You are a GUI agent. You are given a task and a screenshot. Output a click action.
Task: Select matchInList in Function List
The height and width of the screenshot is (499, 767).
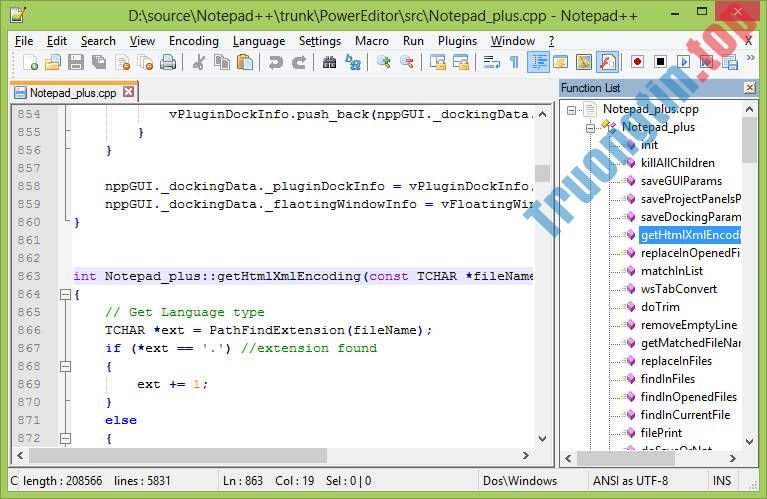(x=672, y=271)
